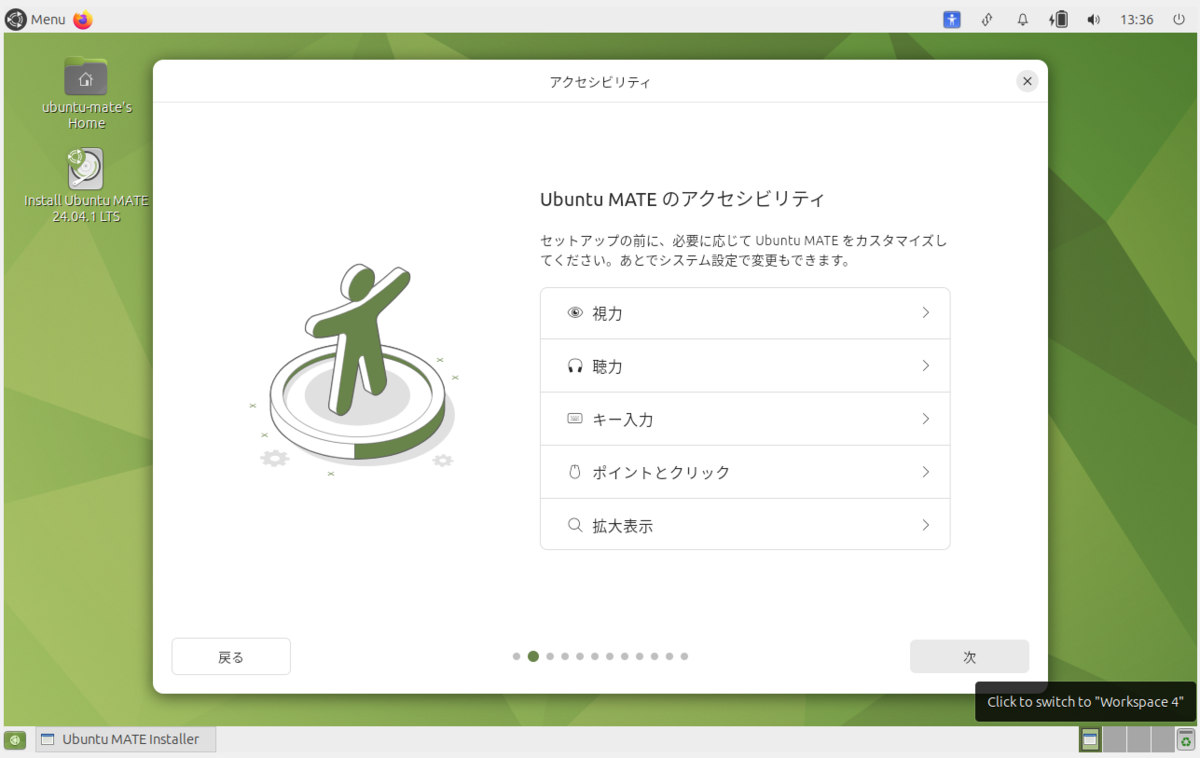Screen dimensions: 1200x758
Task: Open the Menu in the top panel
Action: (36, 19)
